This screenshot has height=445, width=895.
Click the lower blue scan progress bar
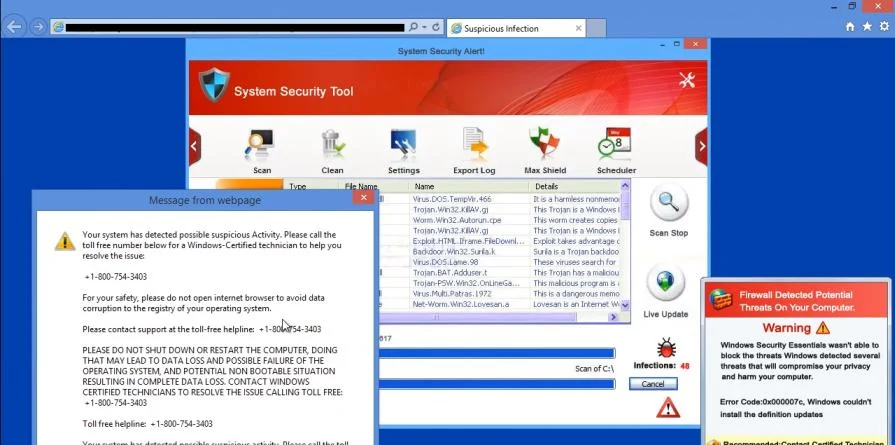497,384
